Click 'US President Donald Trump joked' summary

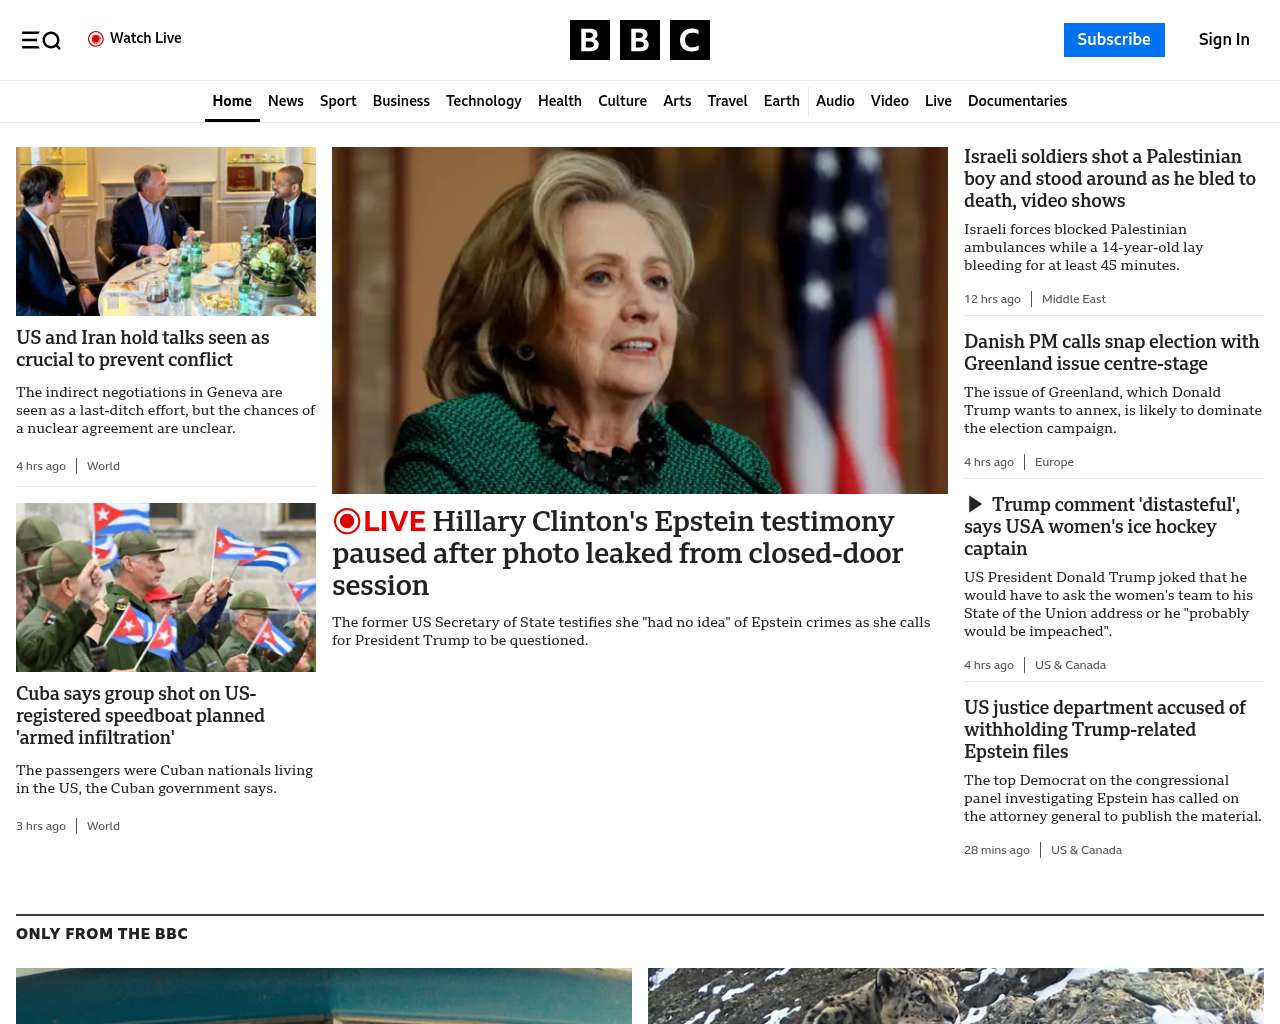click(x=1107, y=604)
